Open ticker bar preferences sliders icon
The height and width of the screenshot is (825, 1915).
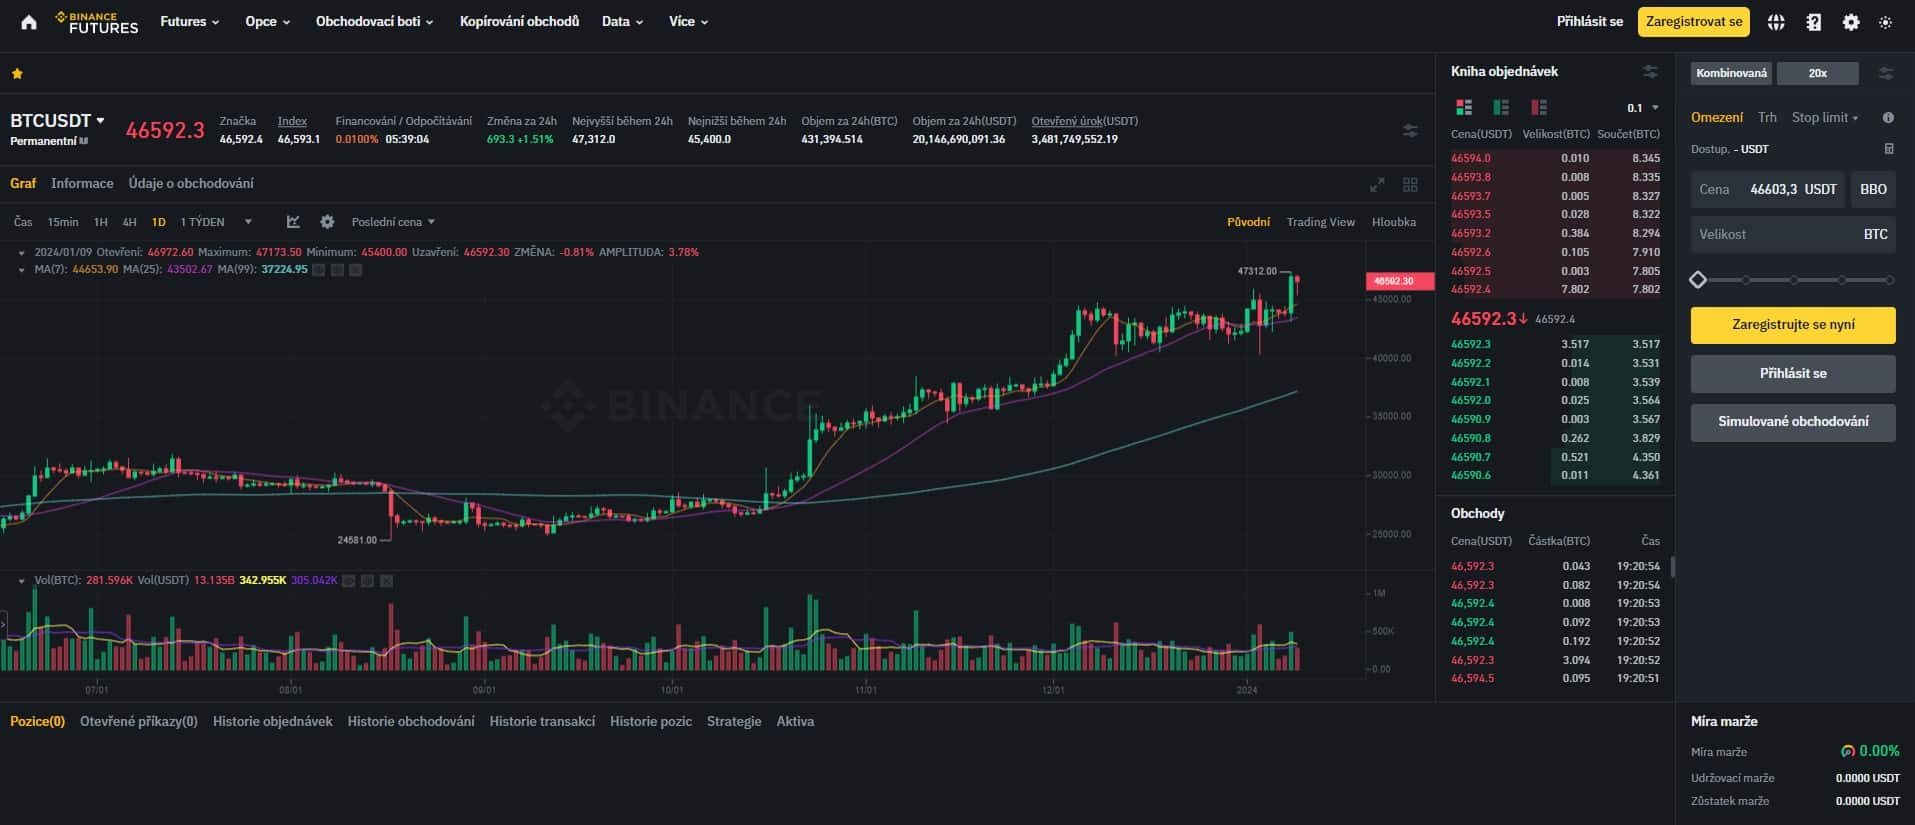coord(1410,130)
